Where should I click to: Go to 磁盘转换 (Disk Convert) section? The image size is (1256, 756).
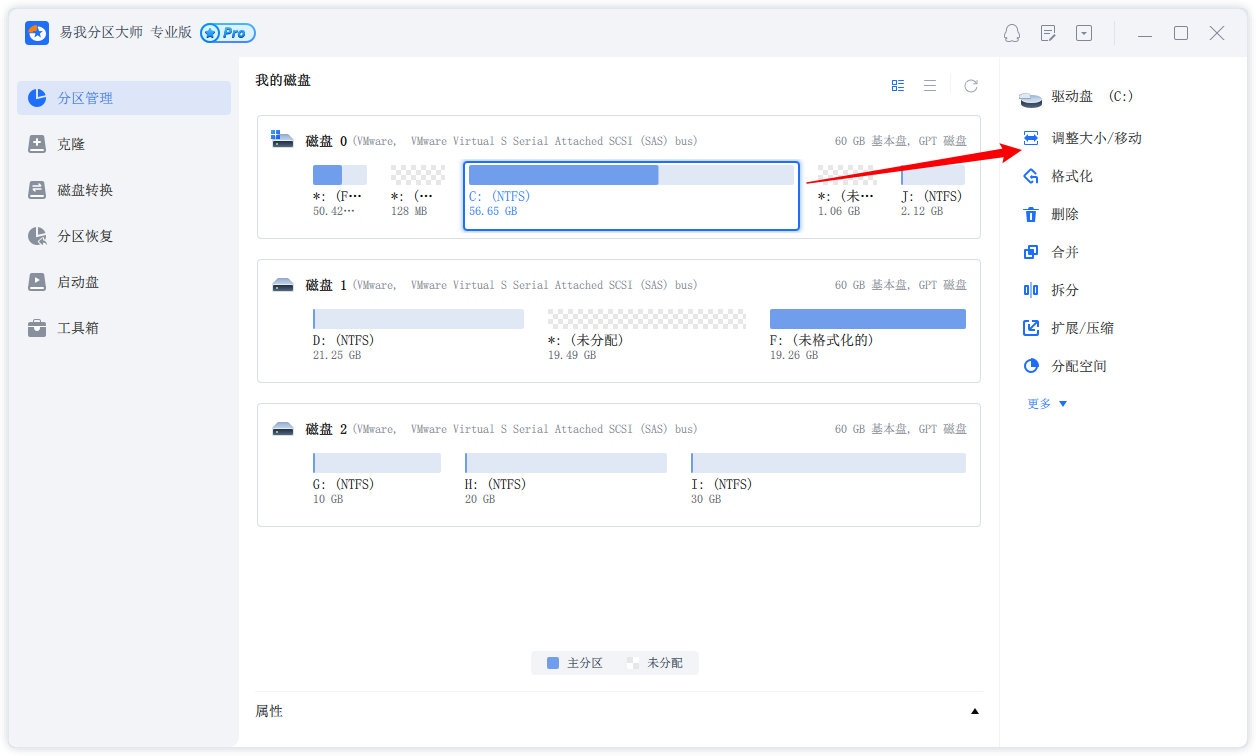click(x=85, y=190)
